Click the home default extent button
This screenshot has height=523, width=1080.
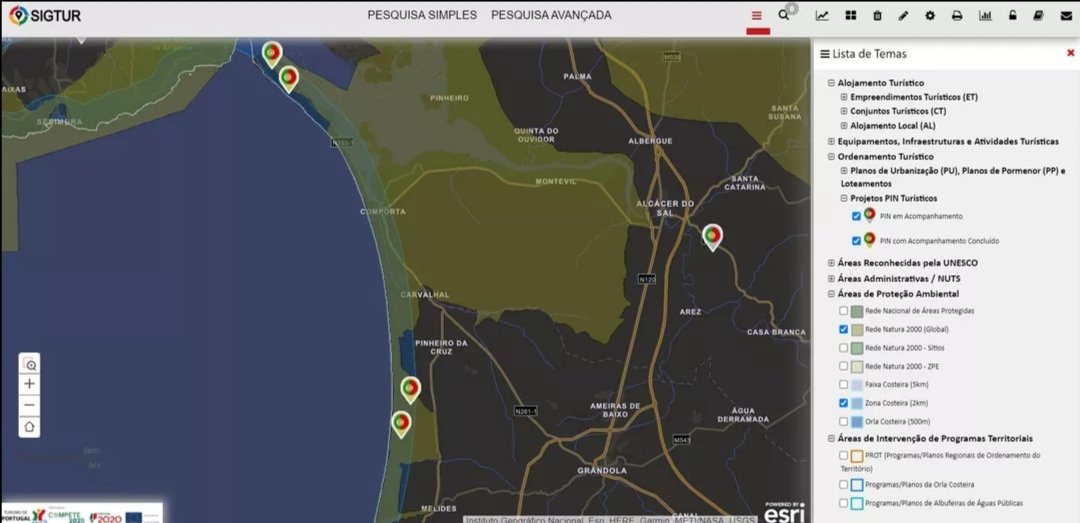30,427
